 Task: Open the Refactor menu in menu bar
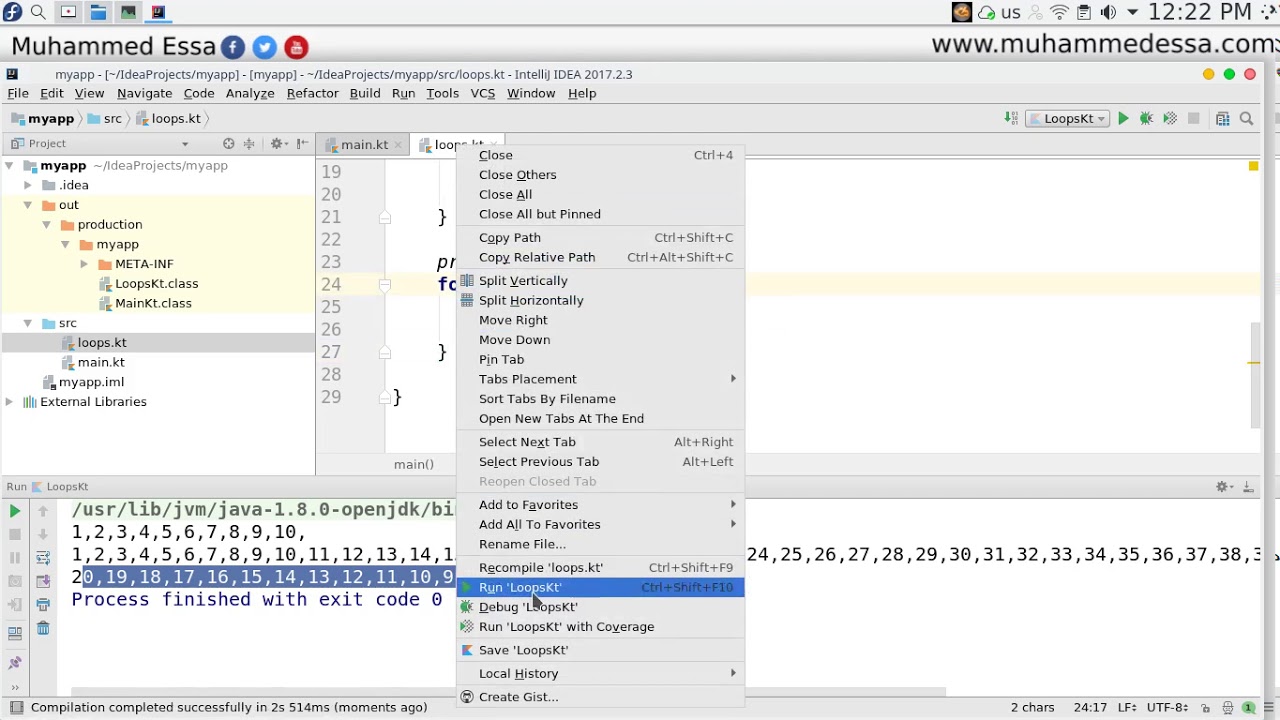click(x=312, y=93)
